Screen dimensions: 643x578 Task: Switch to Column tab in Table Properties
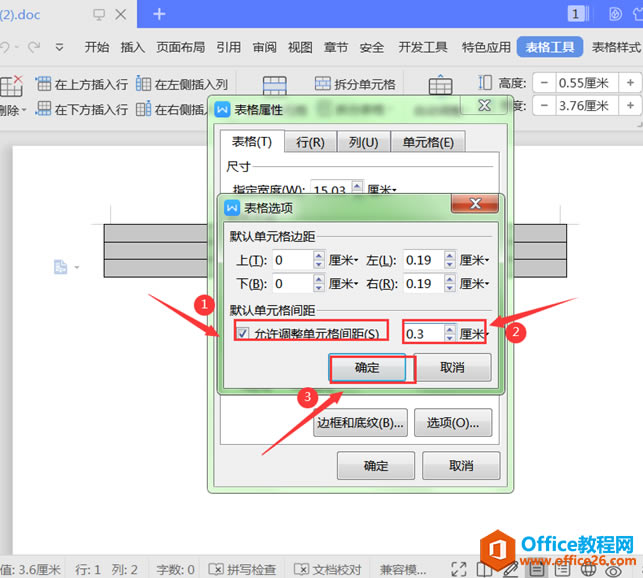click(x=363, y=142)
